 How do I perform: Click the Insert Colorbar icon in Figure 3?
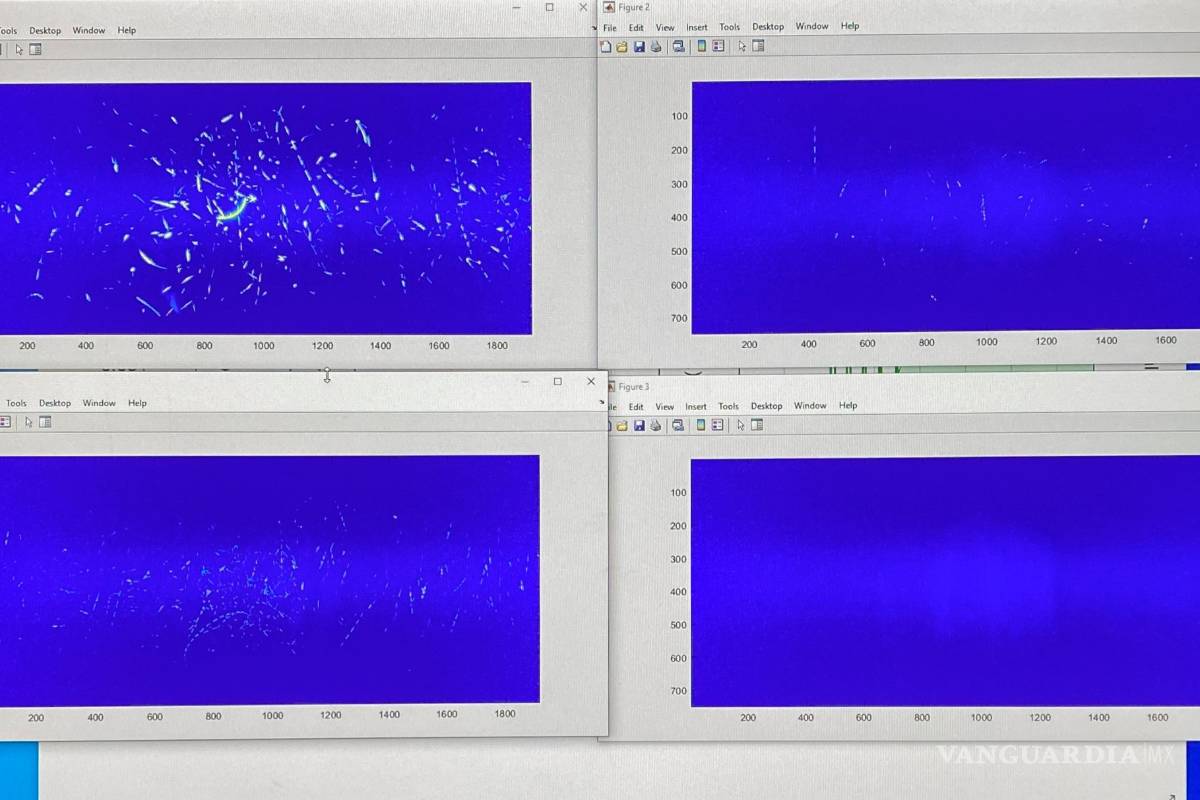(700, 425)
